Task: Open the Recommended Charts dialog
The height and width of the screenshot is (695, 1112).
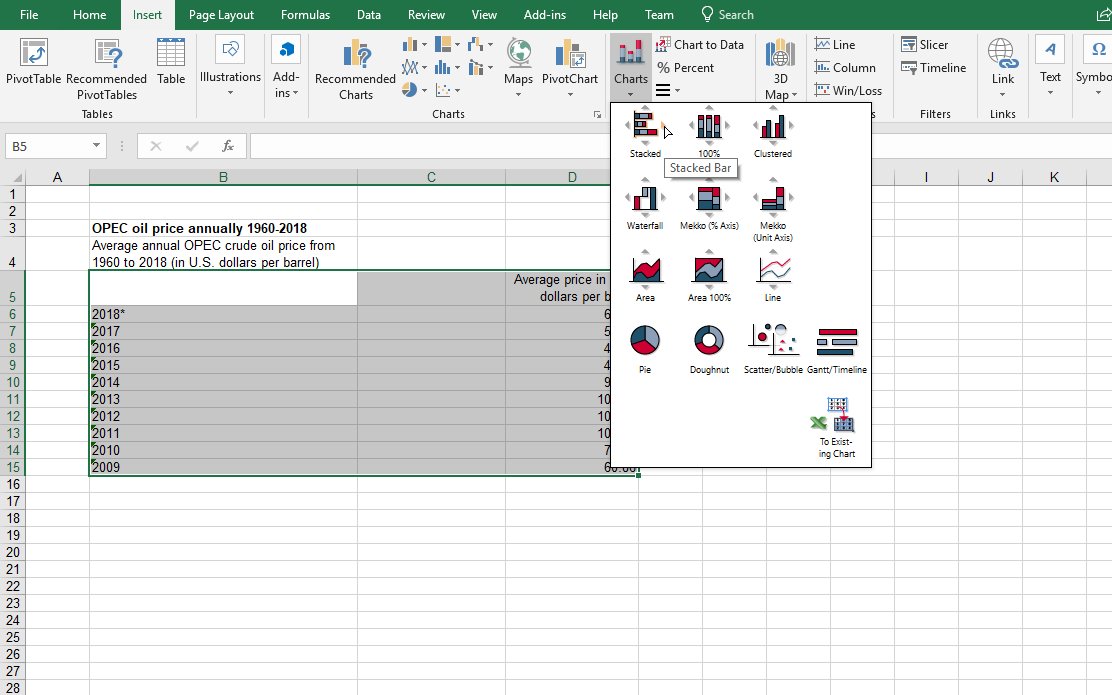Action: tap(355, 70)
